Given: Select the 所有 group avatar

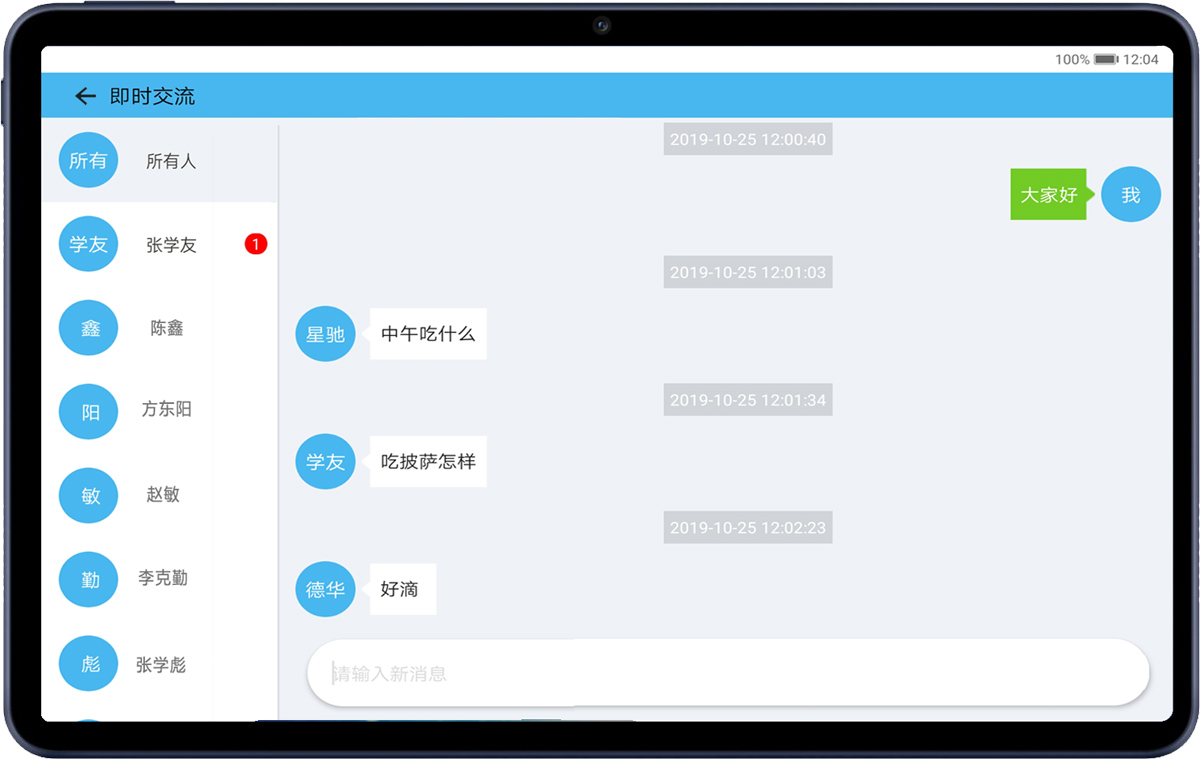Looking at the screenshot, I should [88, 160].
